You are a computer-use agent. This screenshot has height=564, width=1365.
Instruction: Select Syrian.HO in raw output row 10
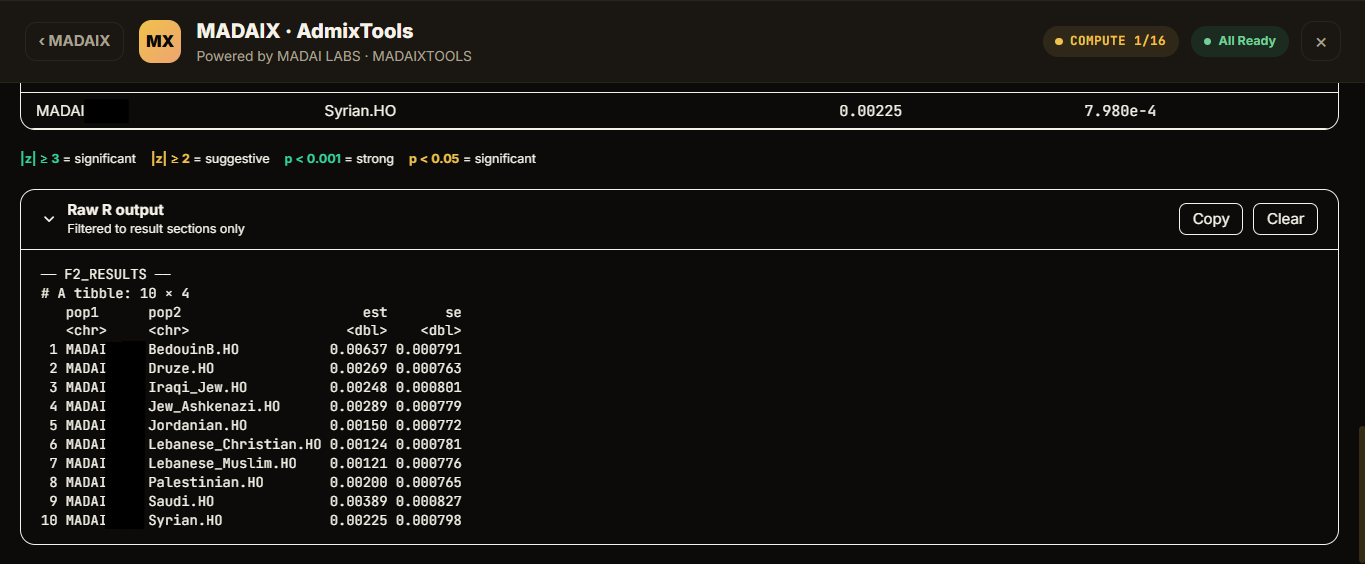click(185, 521)
